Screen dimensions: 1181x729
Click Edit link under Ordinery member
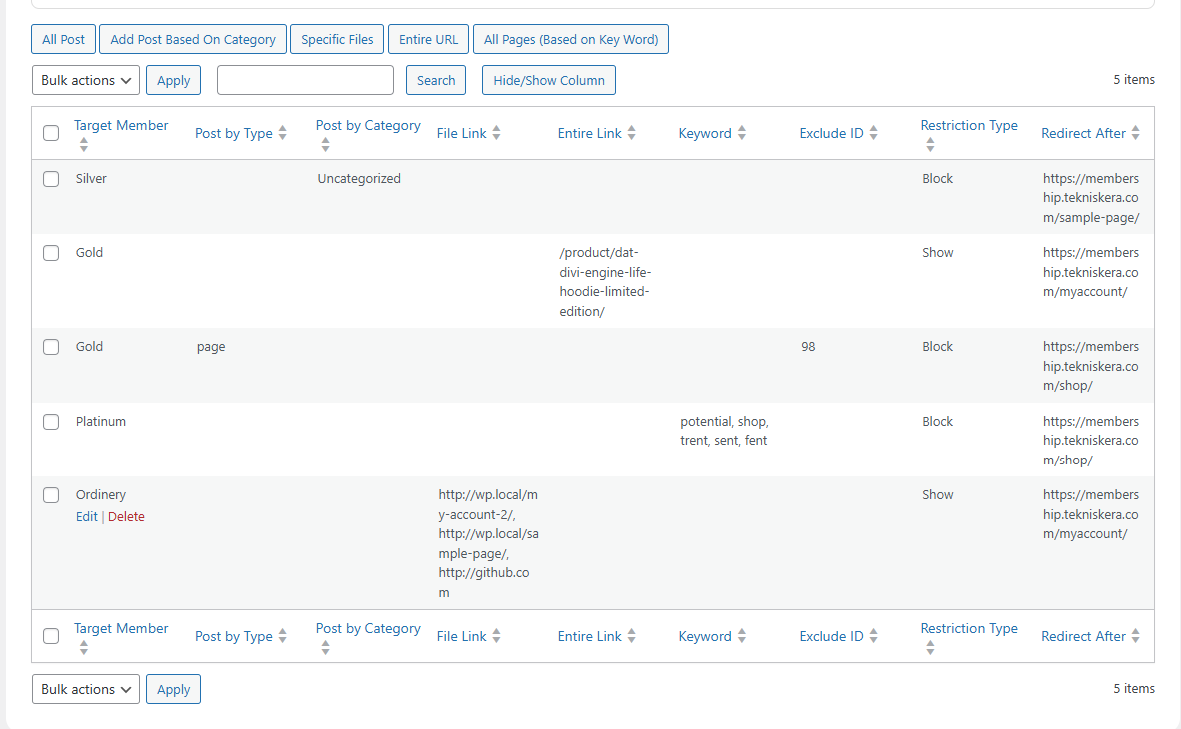pyautogui.click(x=87, y=517)
